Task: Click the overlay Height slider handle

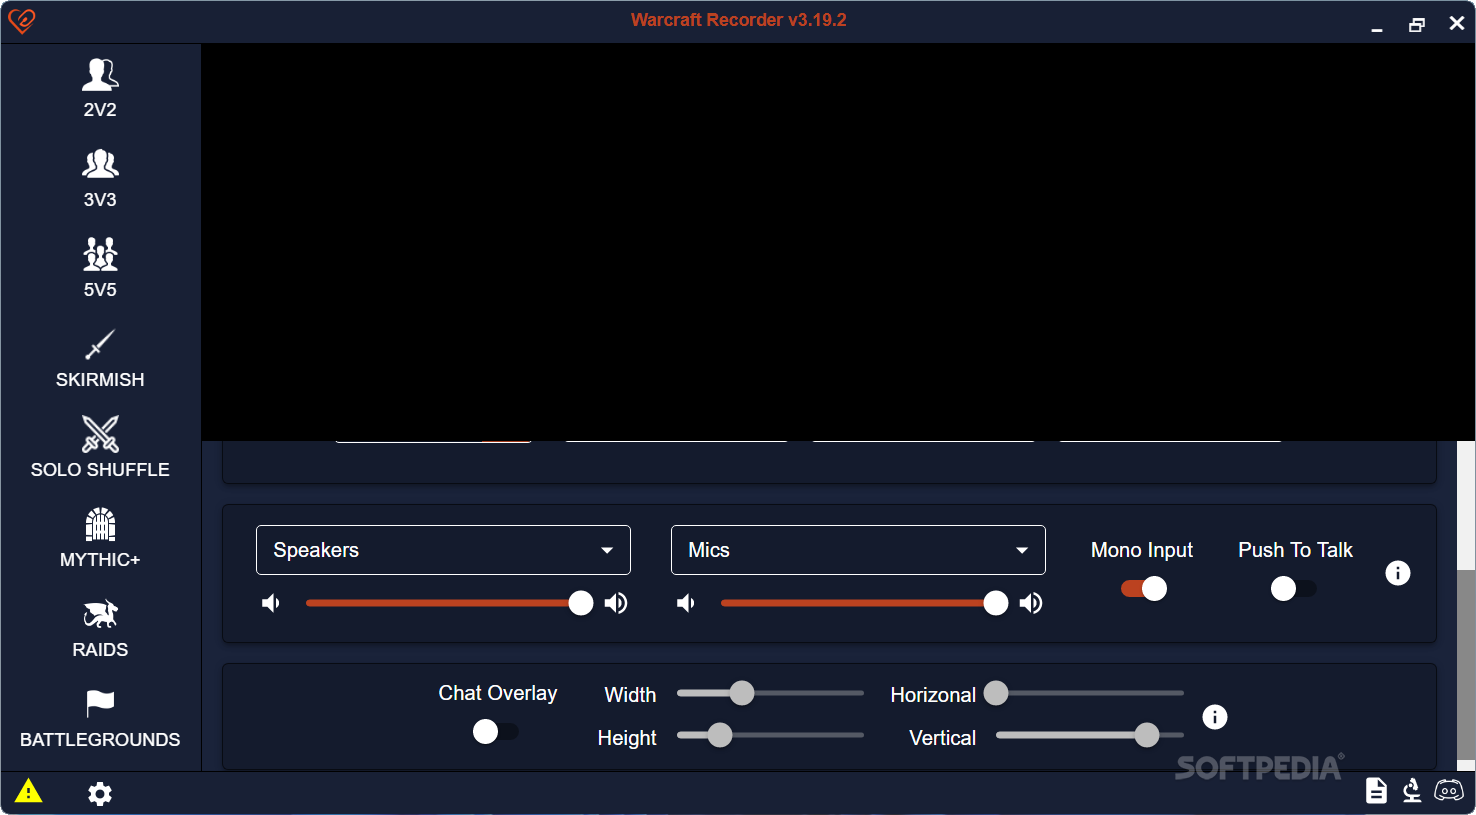Action: 720,735
